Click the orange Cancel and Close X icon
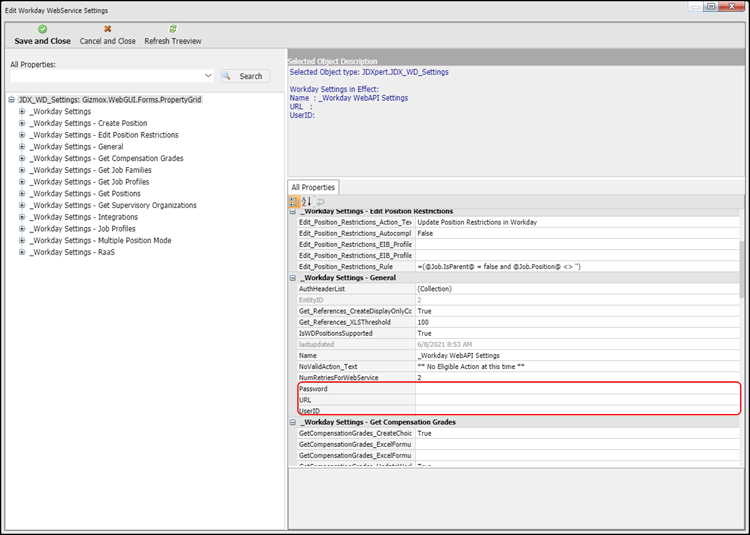 click(x=108, y=29)
